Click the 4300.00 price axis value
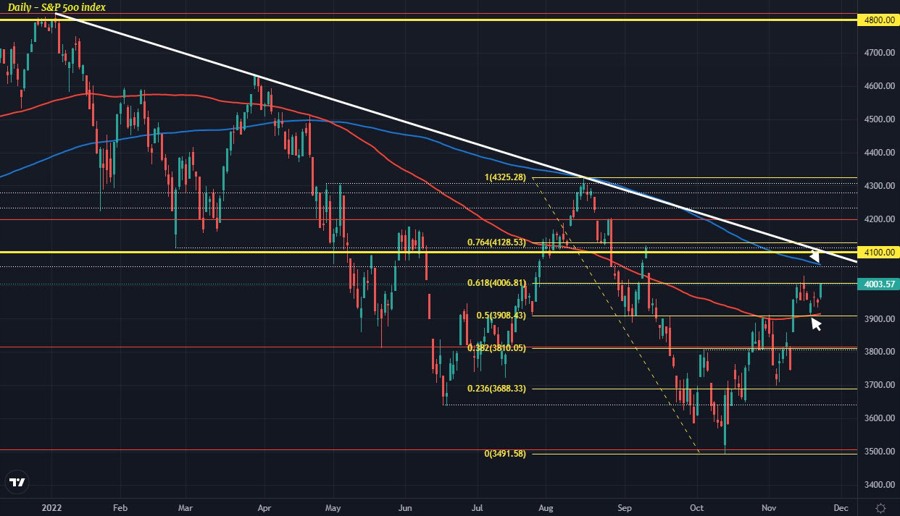The image size is (900, 516). [x=879, y=186]
